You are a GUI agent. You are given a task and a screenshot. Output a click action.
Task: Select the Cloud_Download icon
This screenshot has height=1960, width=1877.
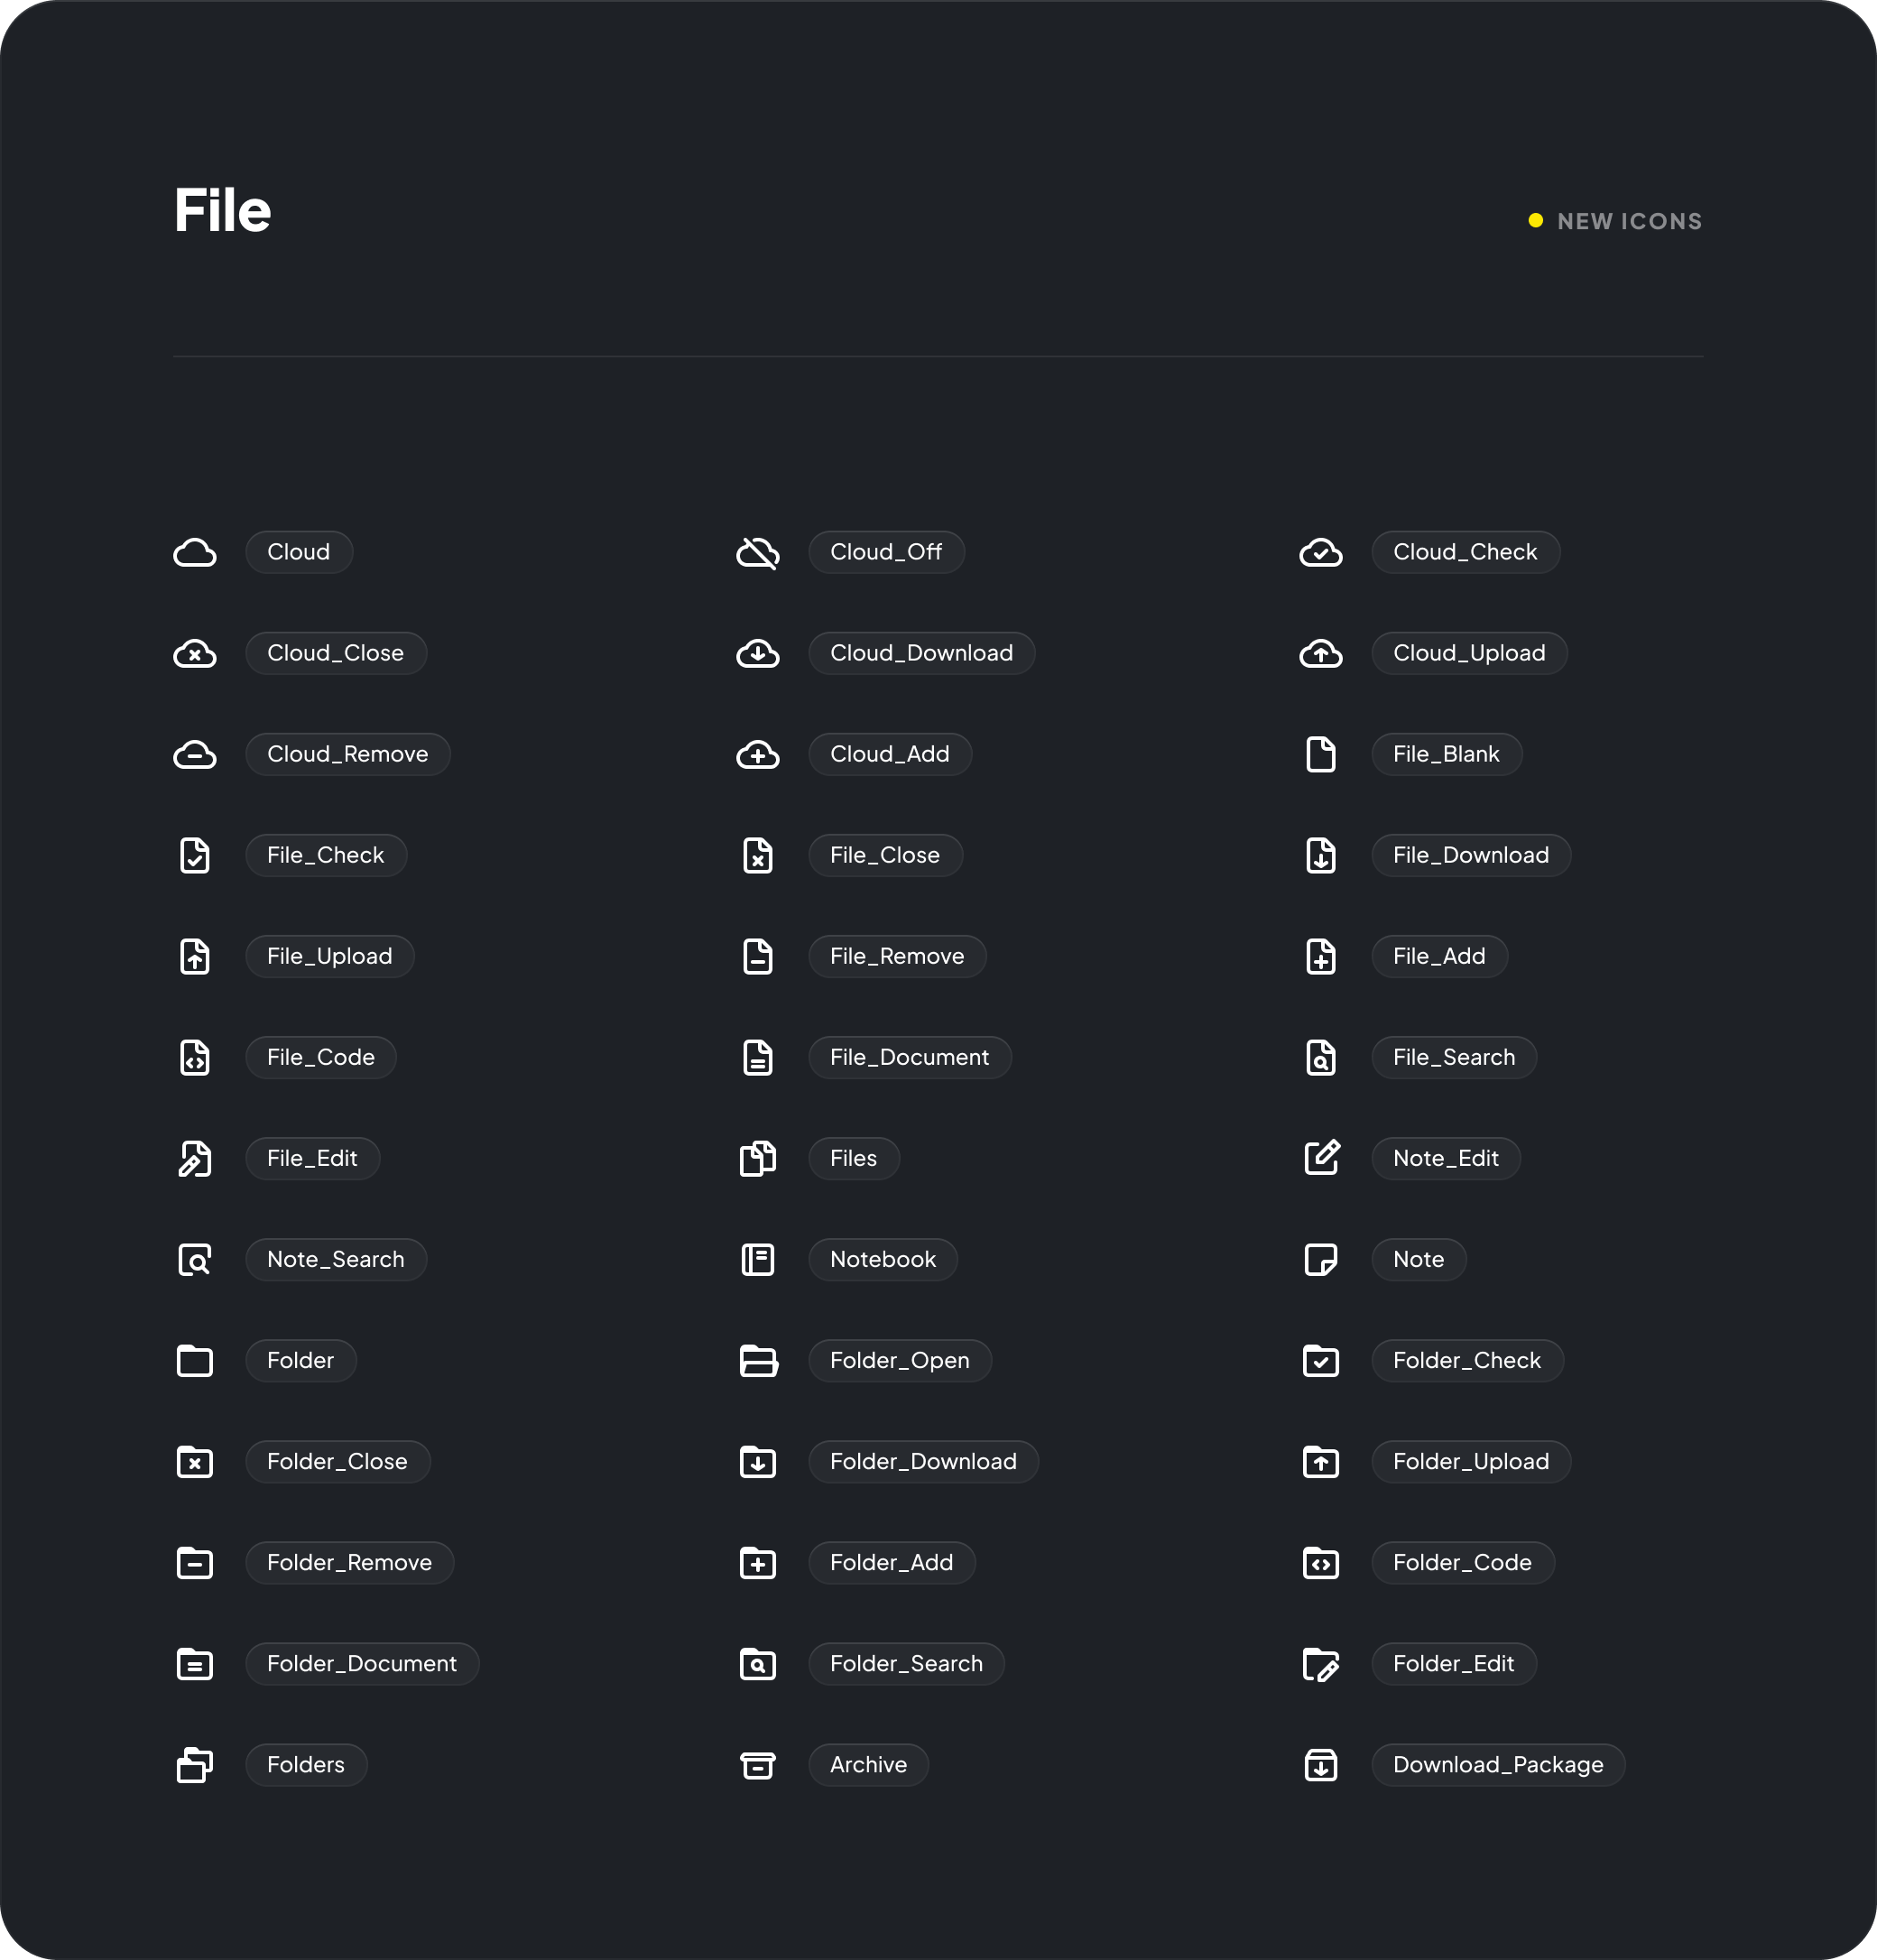[757, 654]
